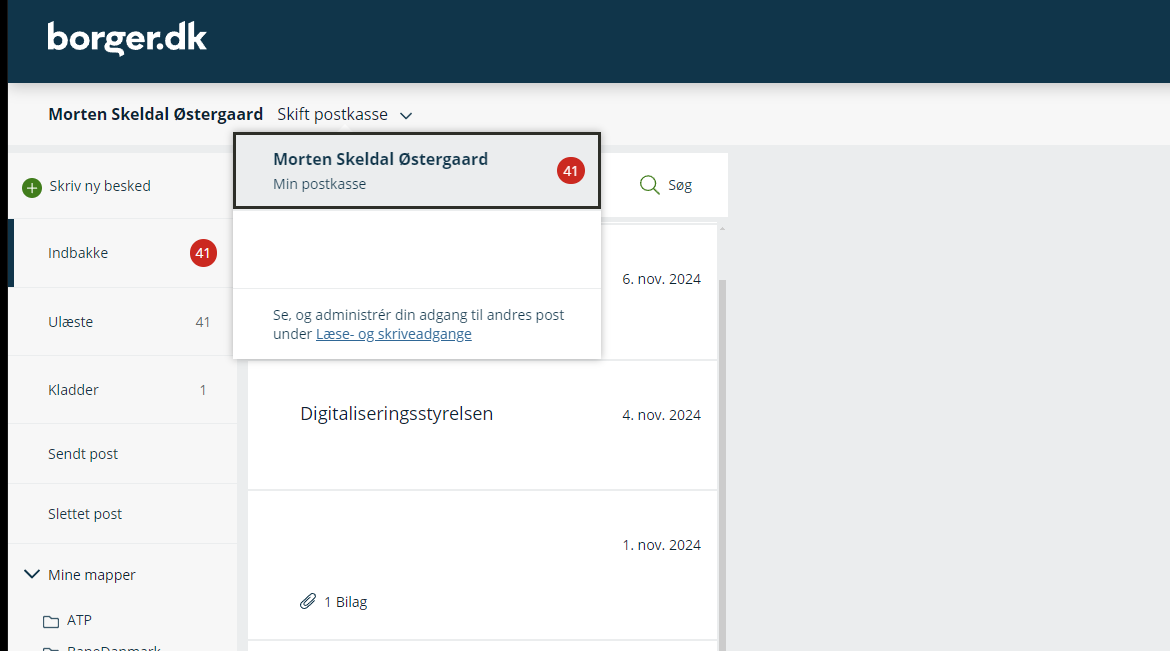The image size is (1170, 651).
Task: Go to Kladder drafts
Action: click(x=73, y=390)
